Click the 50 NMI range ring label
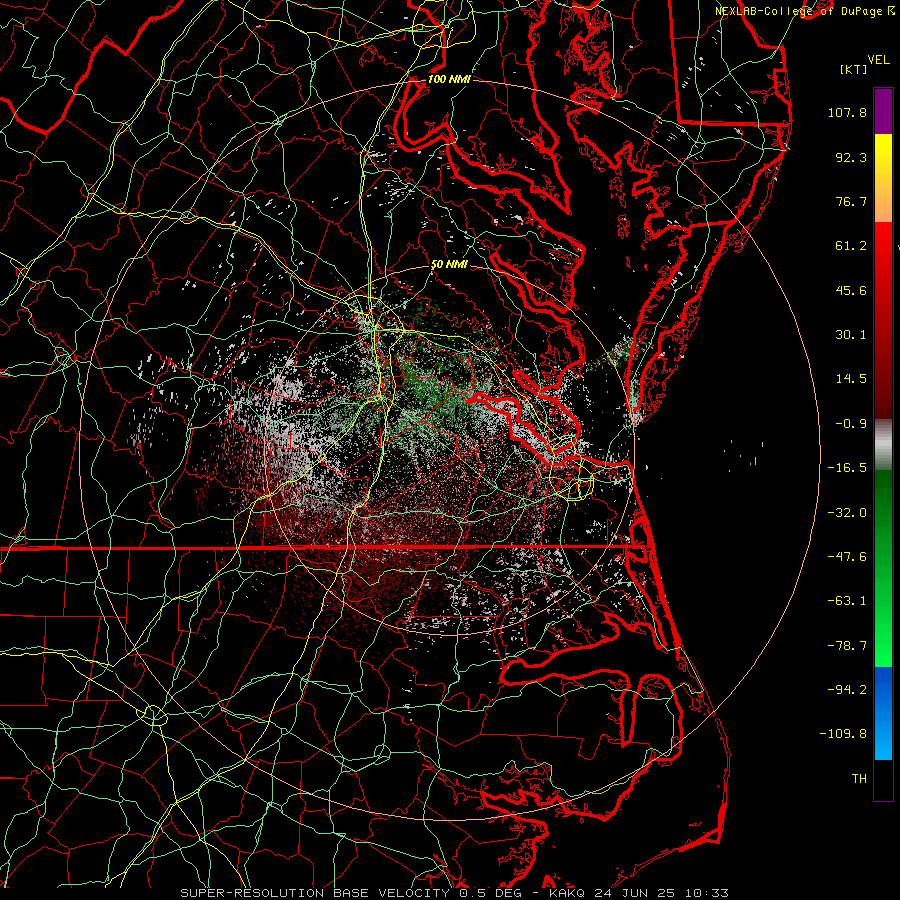This screenshot has height=900, width=900. 449,264
